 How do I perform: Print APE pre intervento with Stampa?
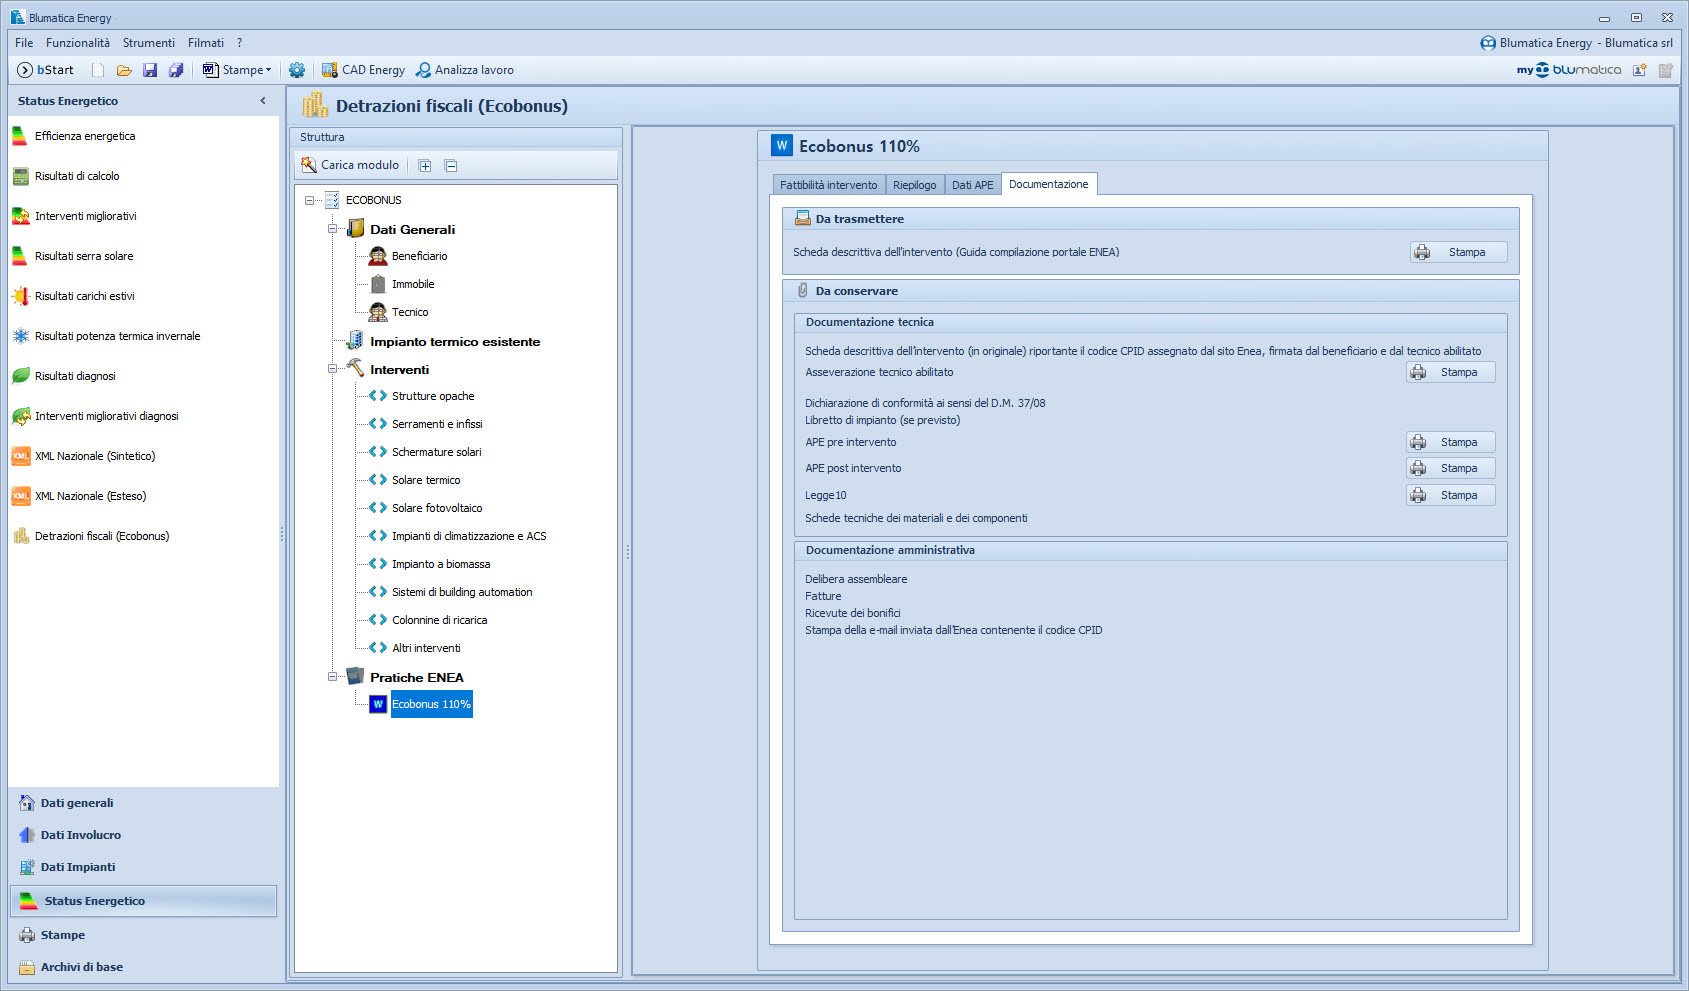point(1450,442)
